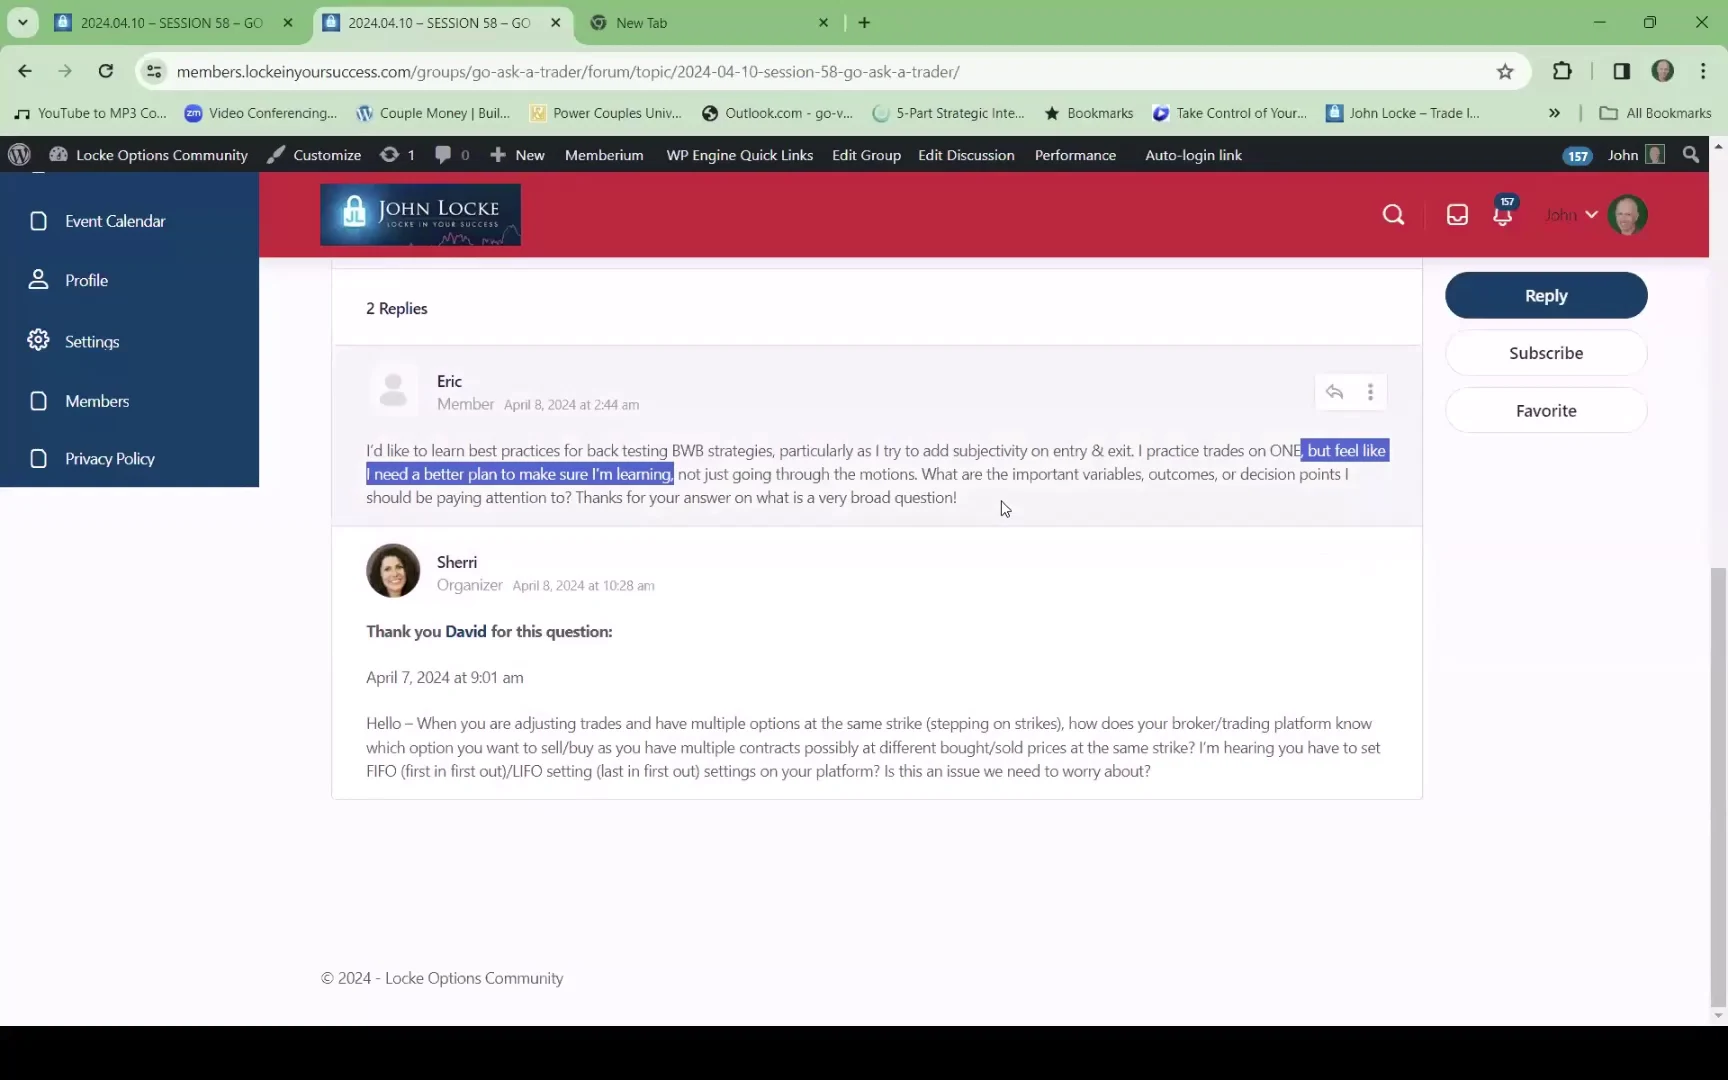Open comments bubble icon showing 0
The height and width of the screenshot is (1080, 1728).
coord(452,155)
